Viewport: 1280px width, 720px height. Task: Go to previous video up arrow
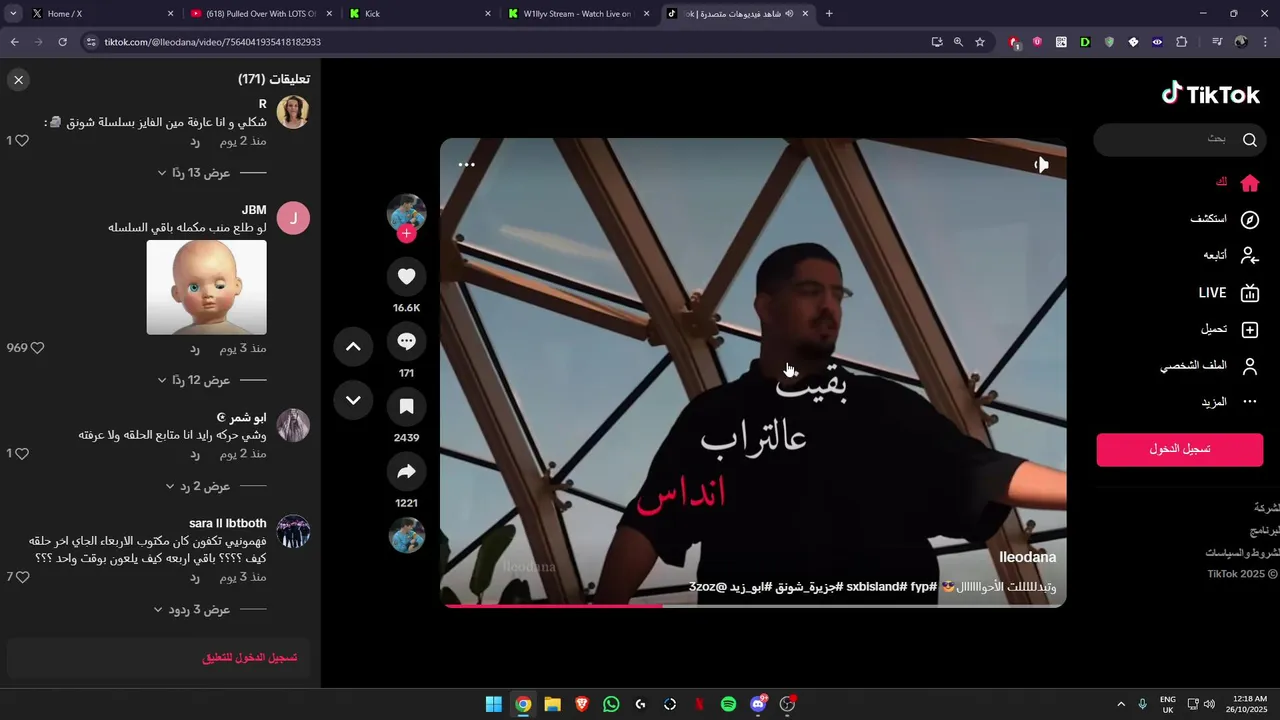click(x=353, y=347)
